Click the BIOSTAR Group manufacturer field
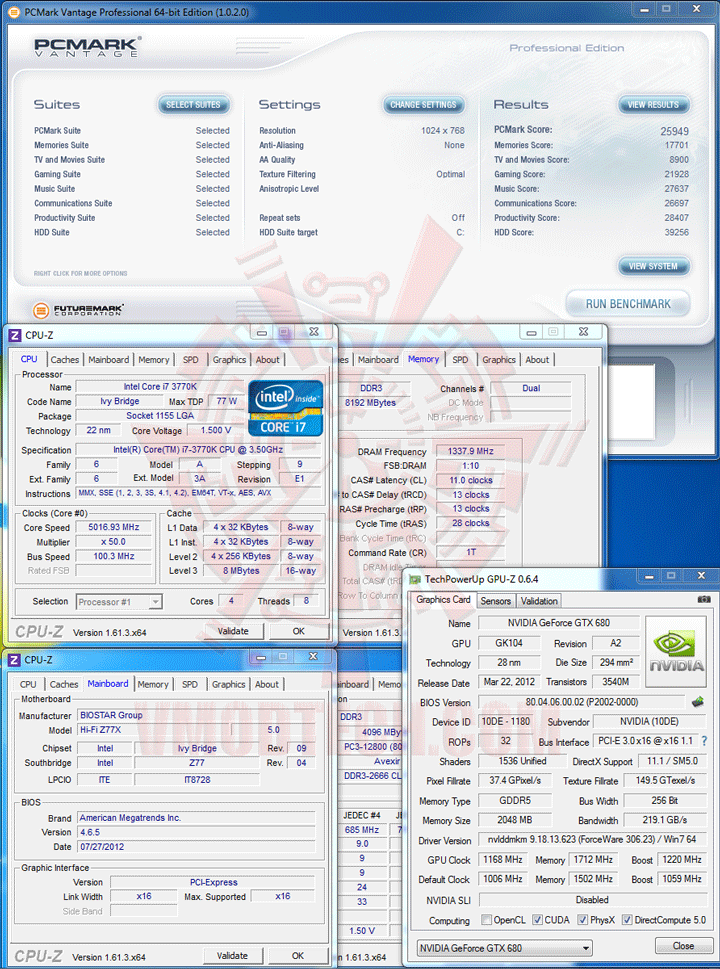720x969 pixels. [197, 715]
